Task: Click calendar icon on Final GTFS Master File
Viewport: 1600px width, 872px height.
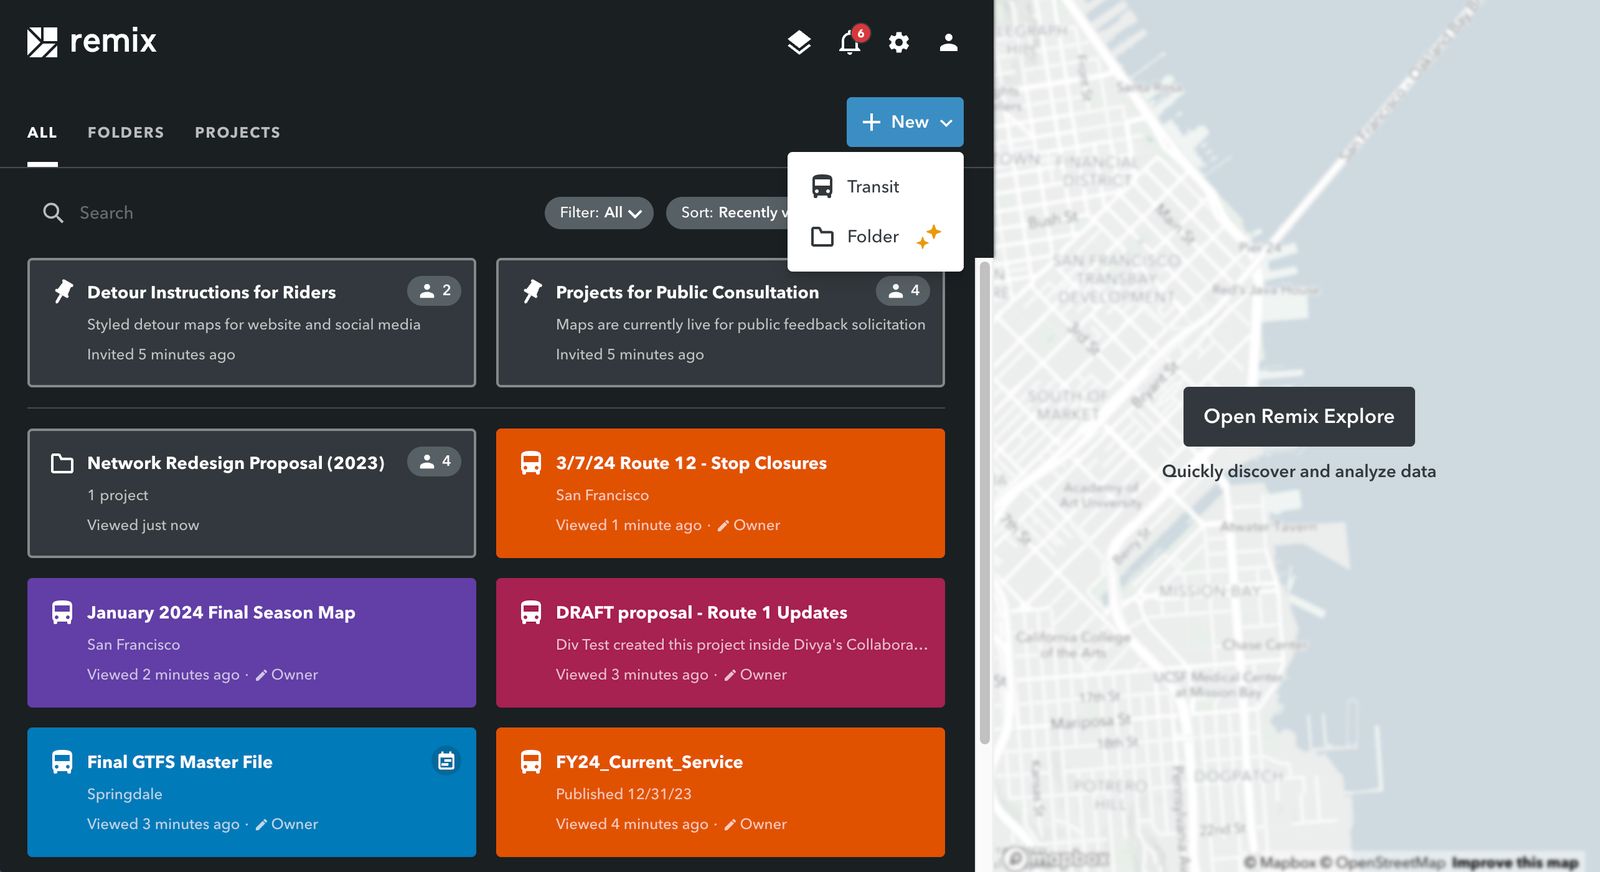Action: point(446,761)
